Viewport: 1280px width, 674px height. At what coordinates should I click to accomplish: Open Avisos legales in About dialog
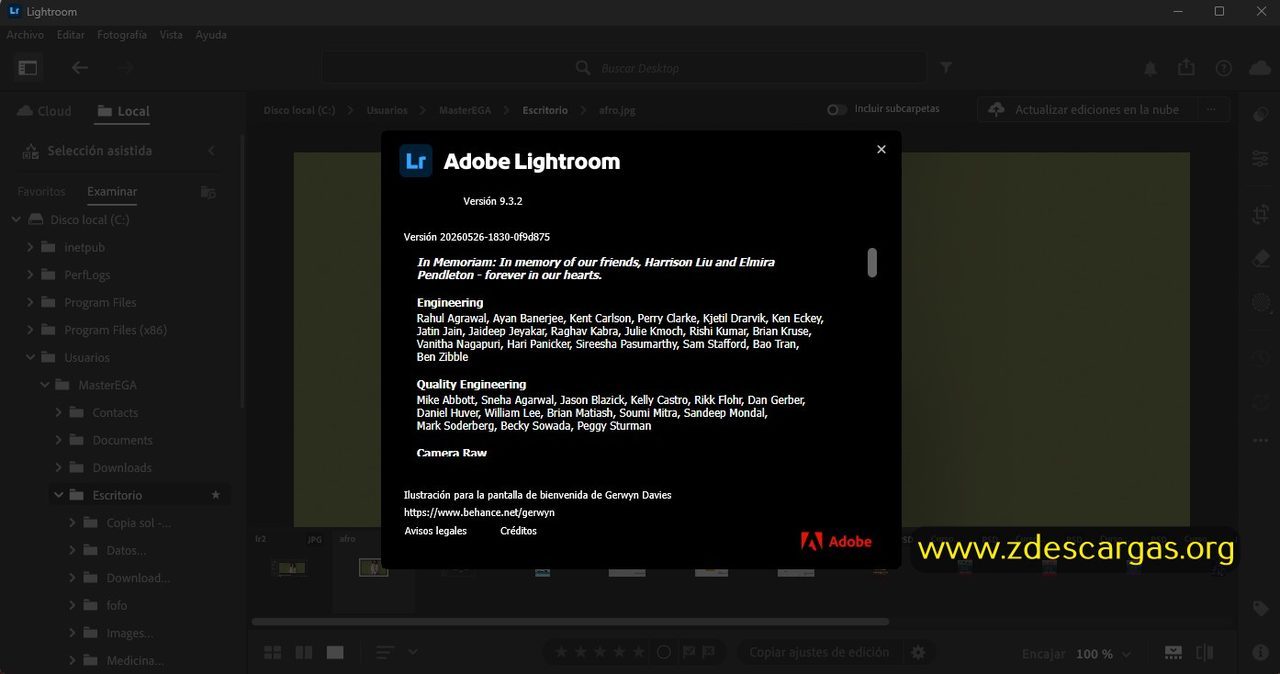pyautogui.click(x=435, y=531)
